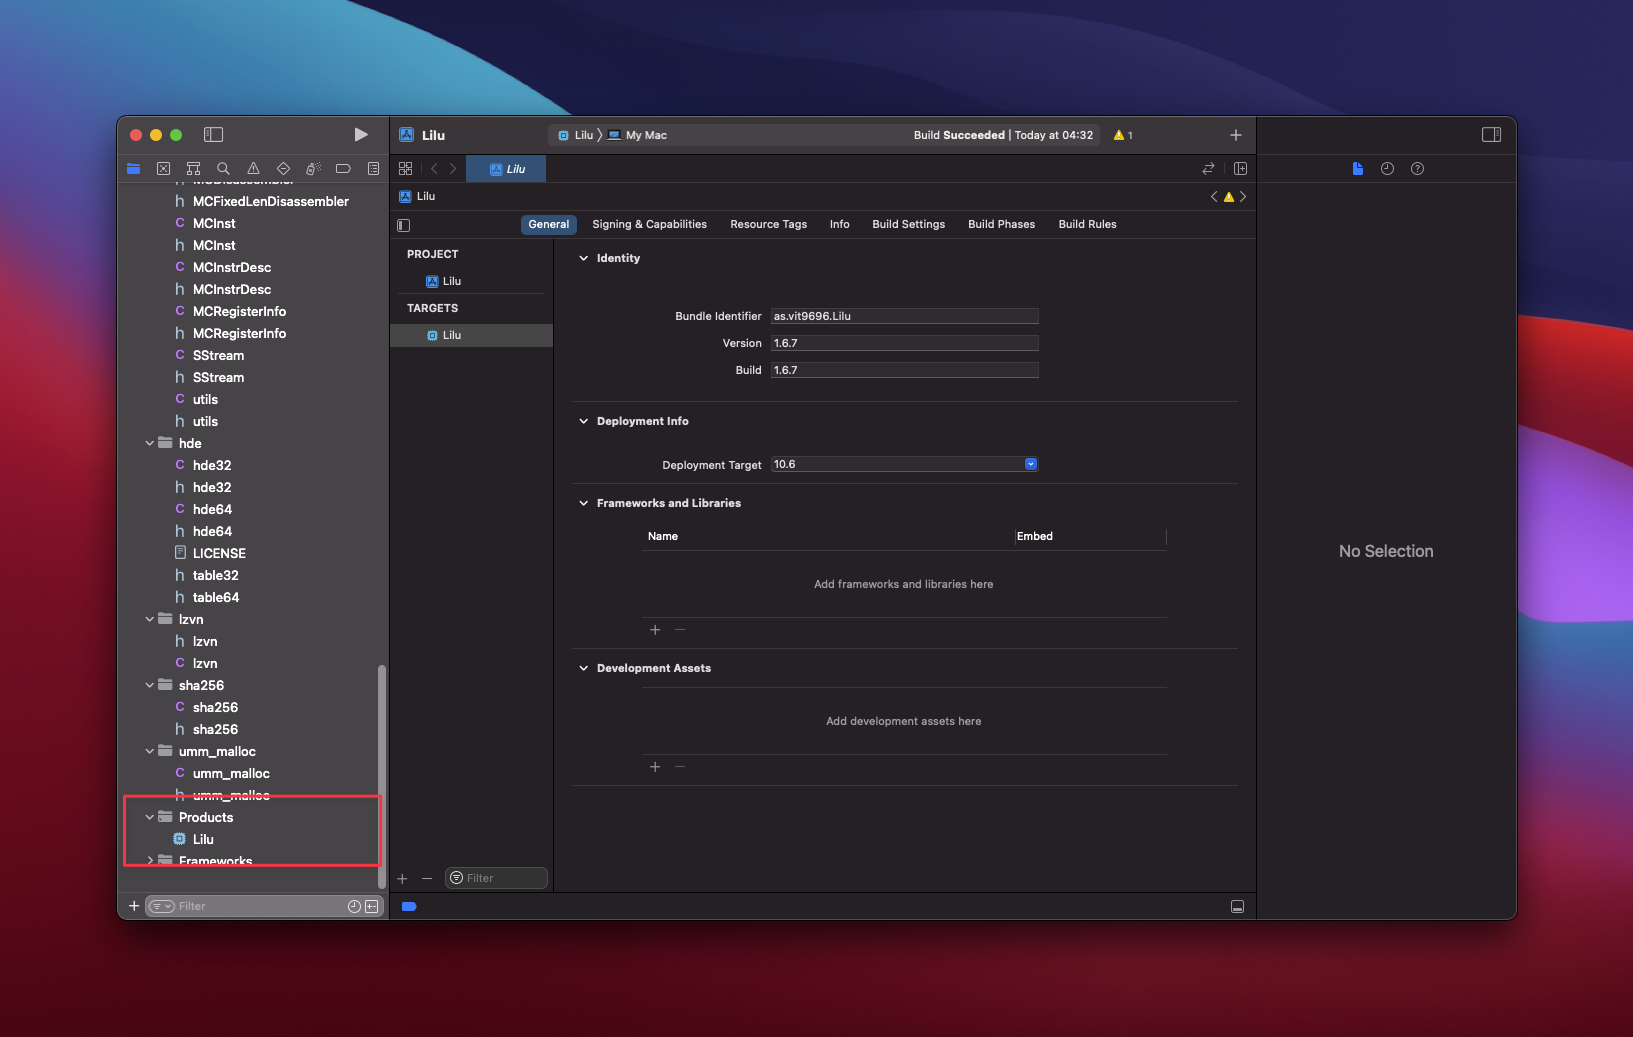Open the Build Settings tab
The width and height of the screenshot is (1633, 1037).
tap(908, 224)
